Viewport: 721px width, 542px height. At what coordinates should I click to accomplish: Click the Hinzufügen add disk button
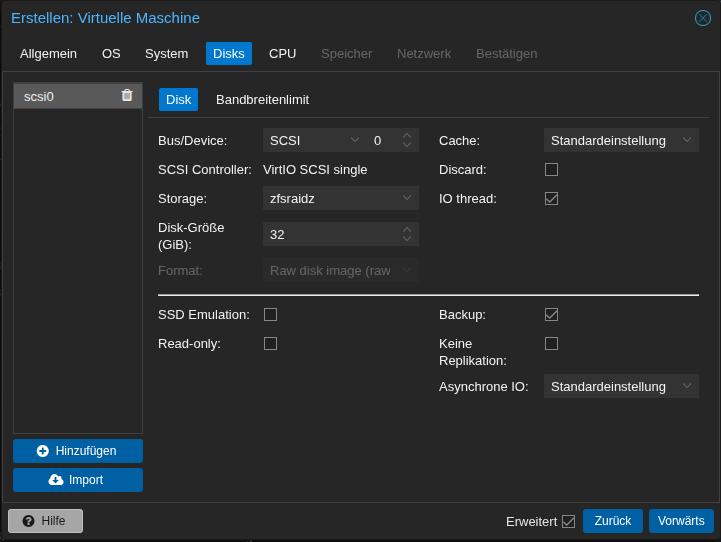click(x=78, y=451)
